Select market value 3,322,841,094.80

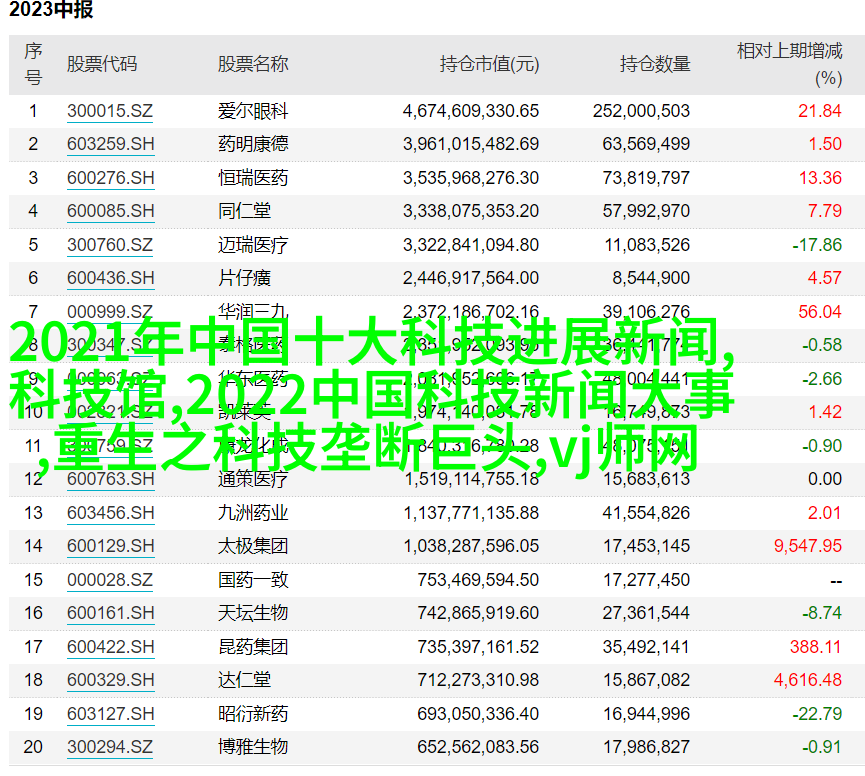471,244
